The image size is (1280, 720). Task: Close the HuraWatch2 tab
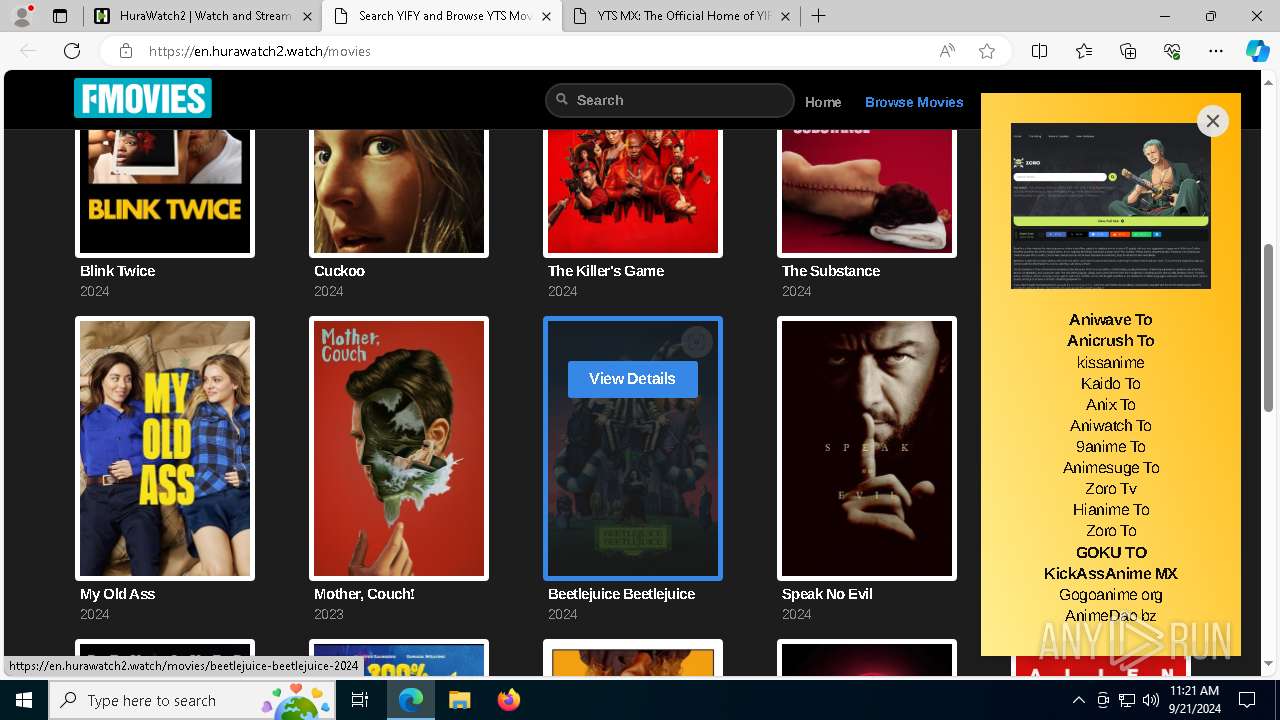pyautogui.click(x=307, y=16)
